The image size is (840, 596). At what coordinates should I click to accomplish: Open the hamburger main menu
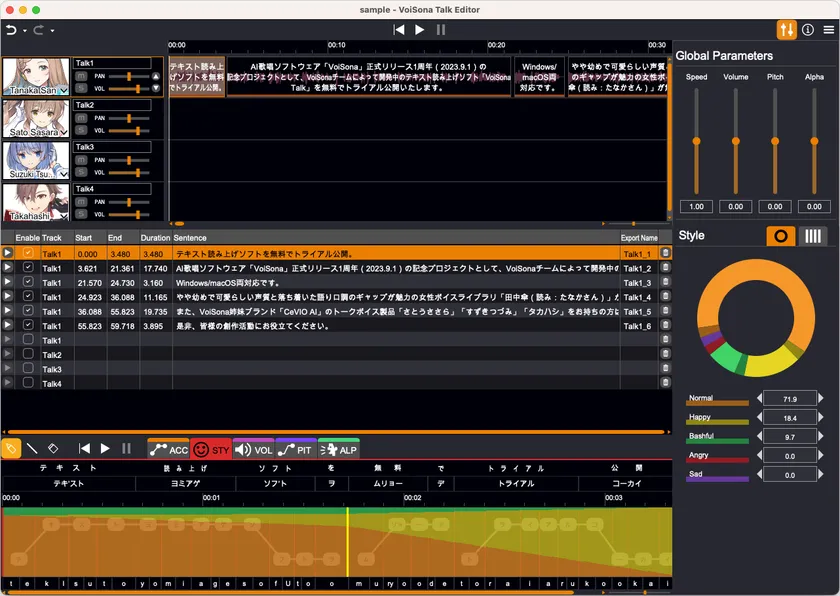point(828,30)
